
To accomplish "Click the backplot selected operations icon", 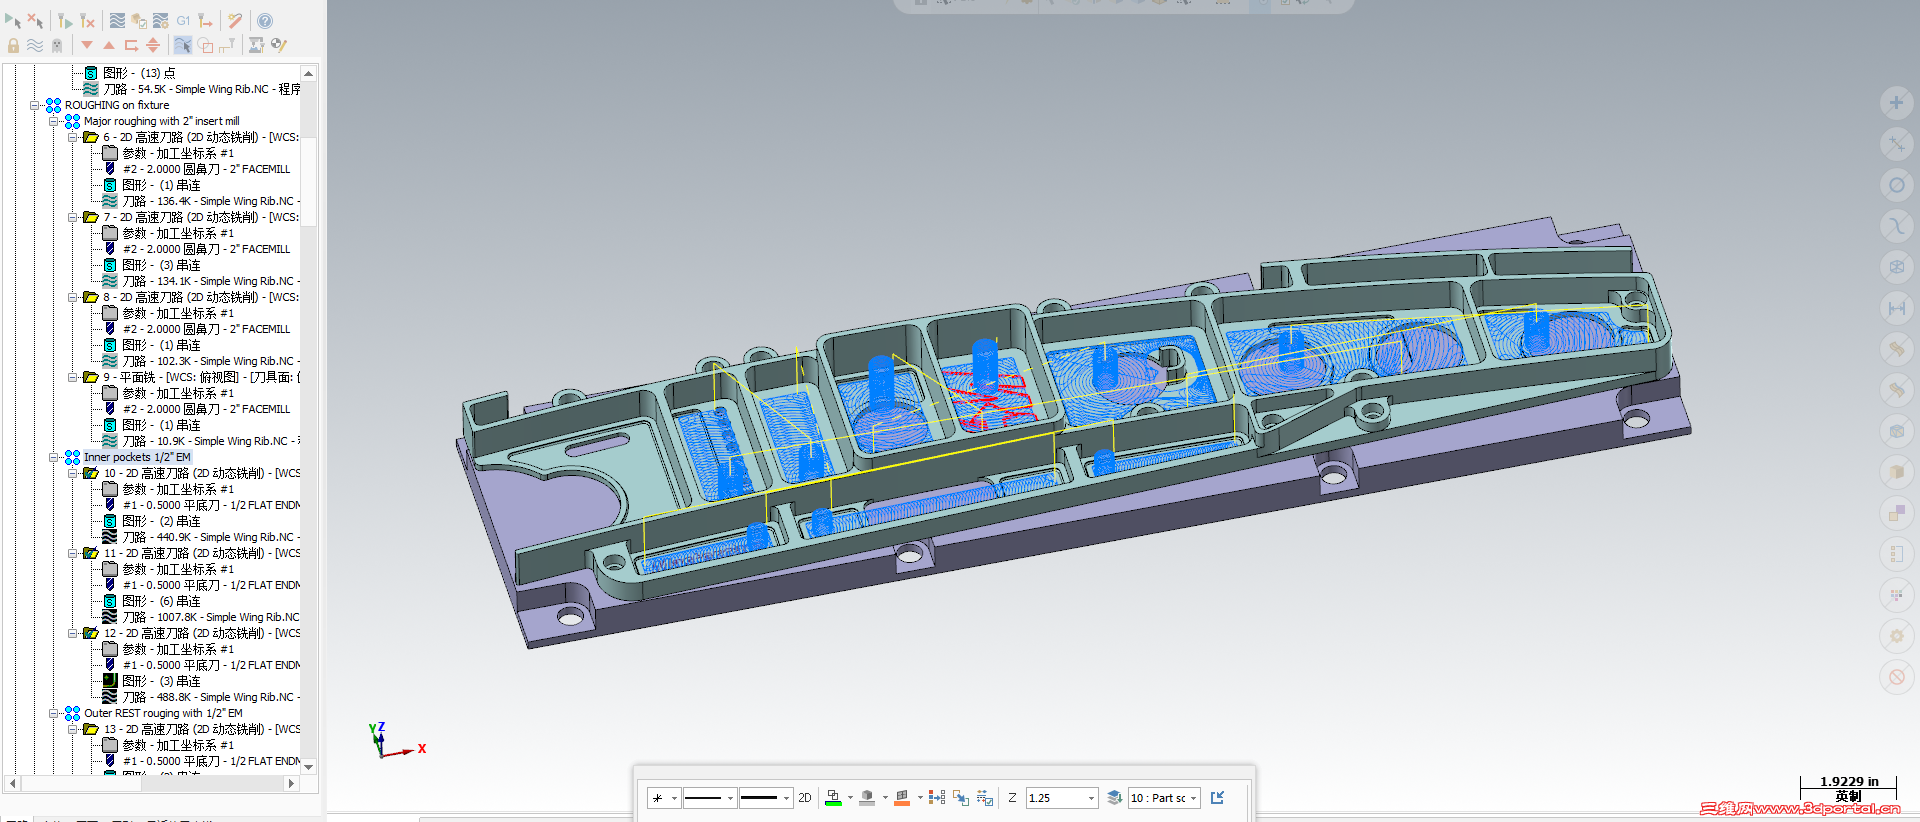I will (117, 21).
